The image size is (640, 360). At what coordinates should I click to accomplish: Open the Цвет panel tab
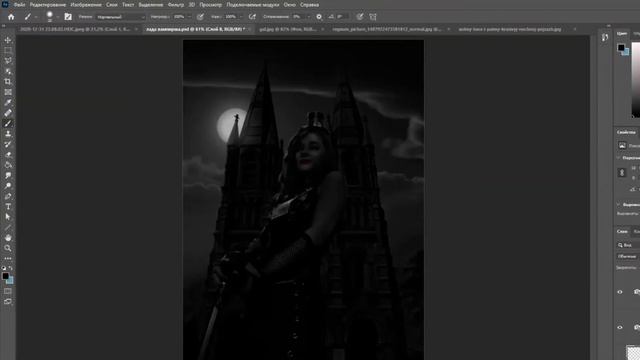(622, 33)
